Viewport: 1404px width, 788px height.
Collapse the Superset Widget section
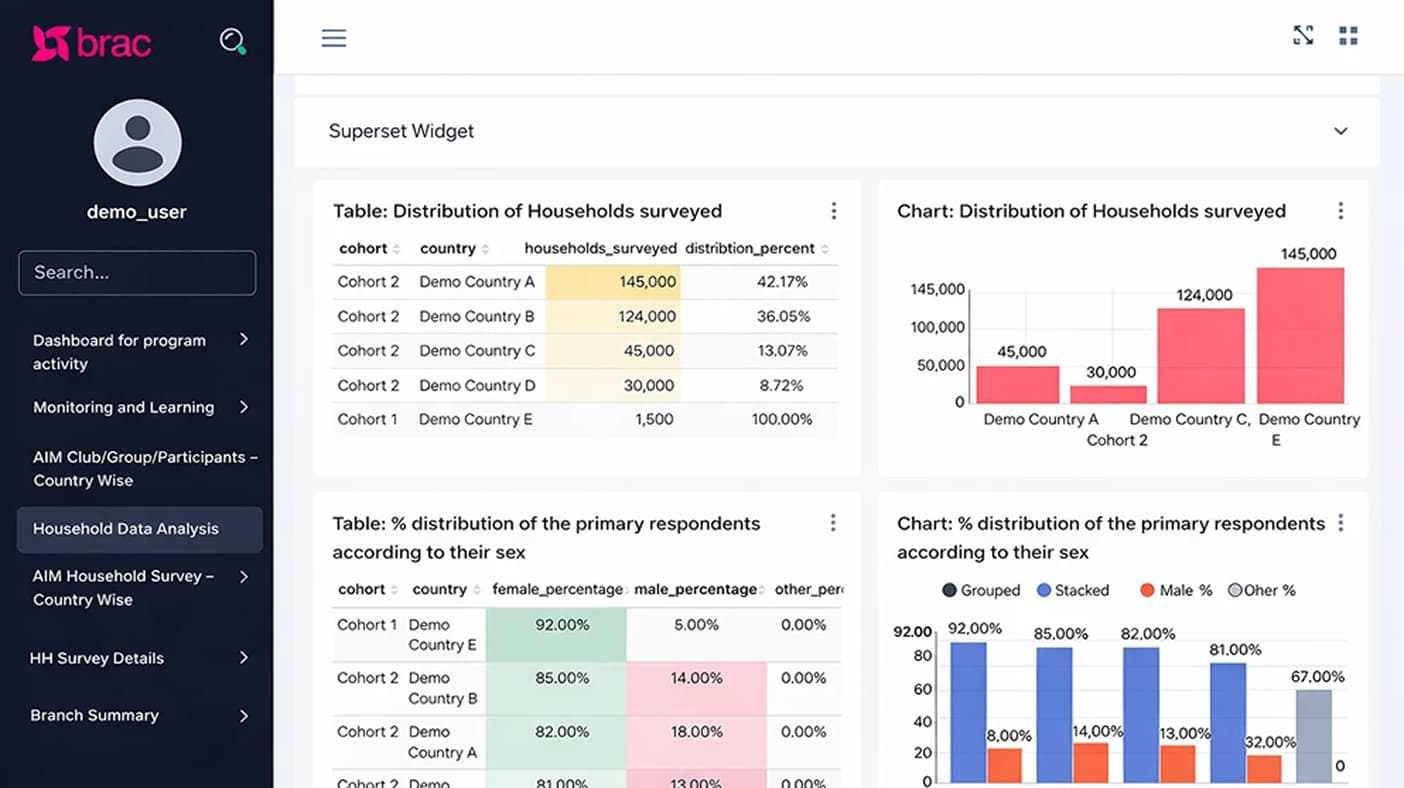tap(1340, 131)
